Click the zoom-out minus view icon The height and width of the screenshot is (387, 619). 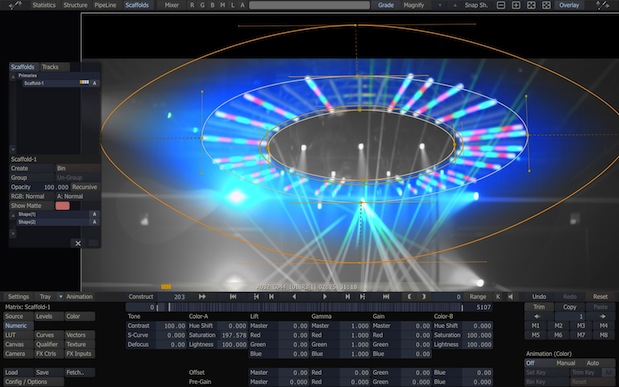[501, 5]
